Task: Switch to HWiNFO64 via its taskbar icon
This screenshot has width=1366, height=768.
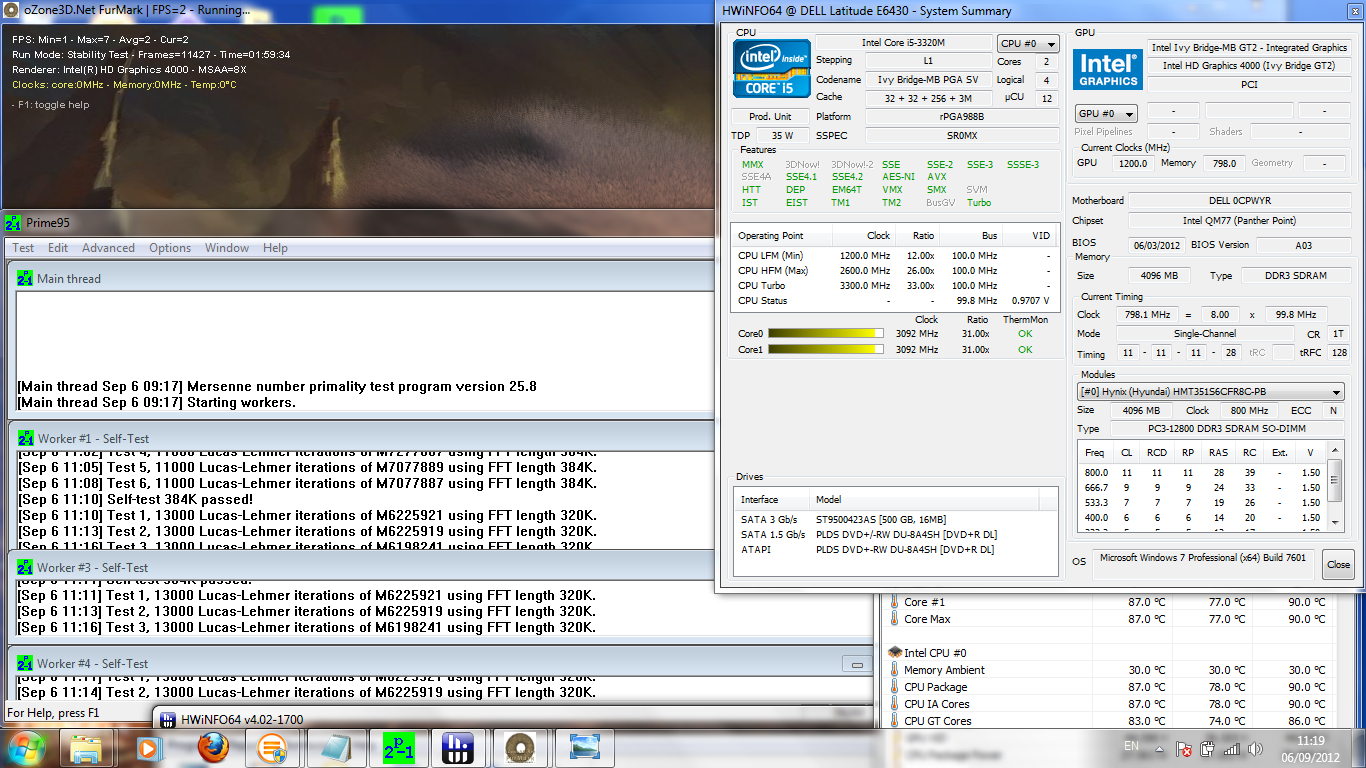Action: pyautogui.click(x=457, y=748)
